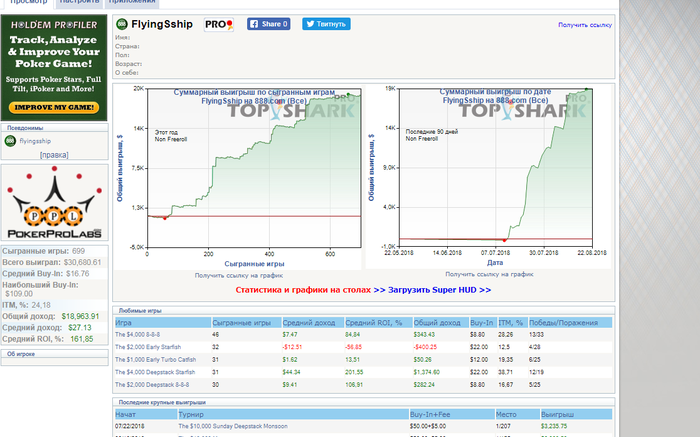Viewport: 700px width, 437px height.
Task: Click Статистика и графики на столах link
Action: tap(303, 290)
